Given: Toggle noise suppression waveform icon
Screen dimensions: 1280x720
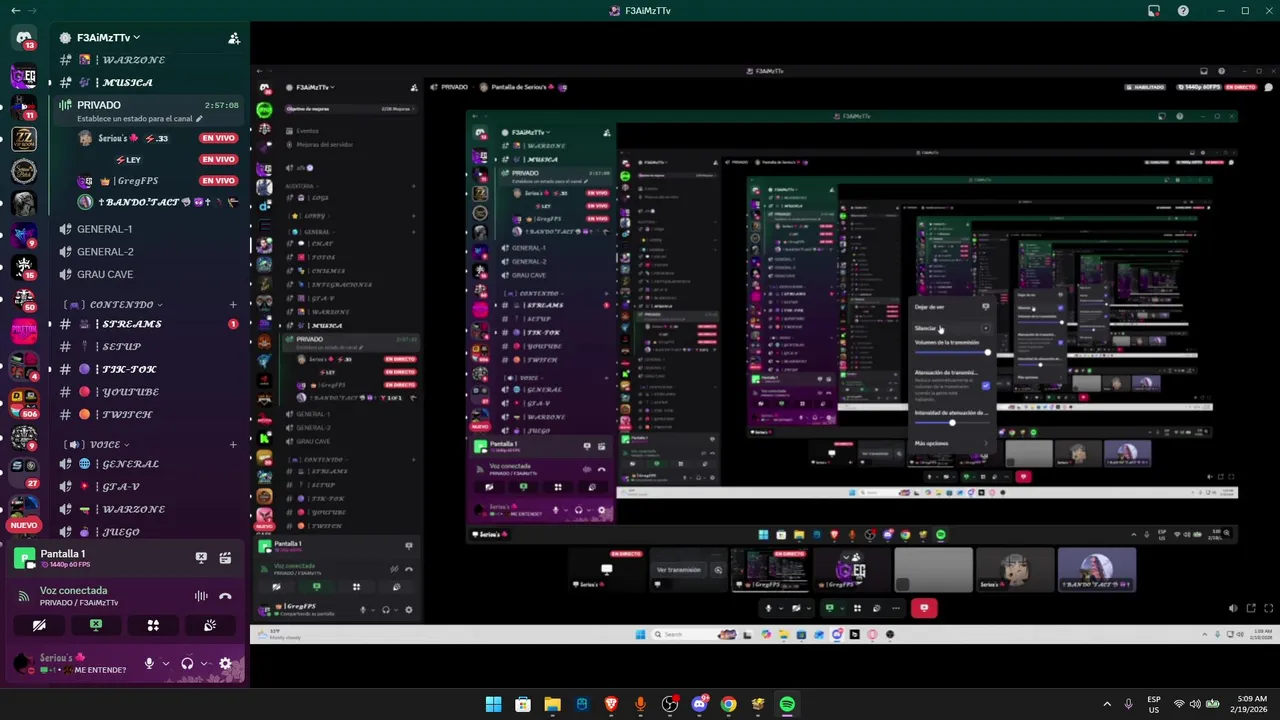Looking at the screenshot, I should (201, 596).
